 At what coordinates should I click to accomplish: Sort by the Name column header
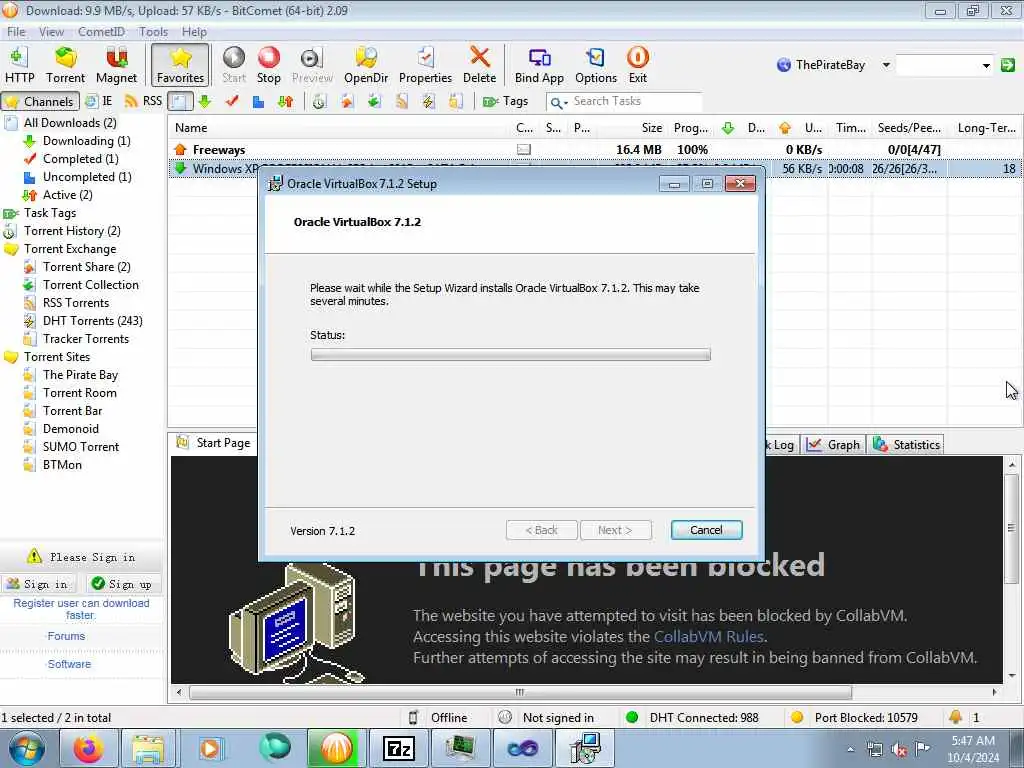pyautogui.click(x=340, y=128)
